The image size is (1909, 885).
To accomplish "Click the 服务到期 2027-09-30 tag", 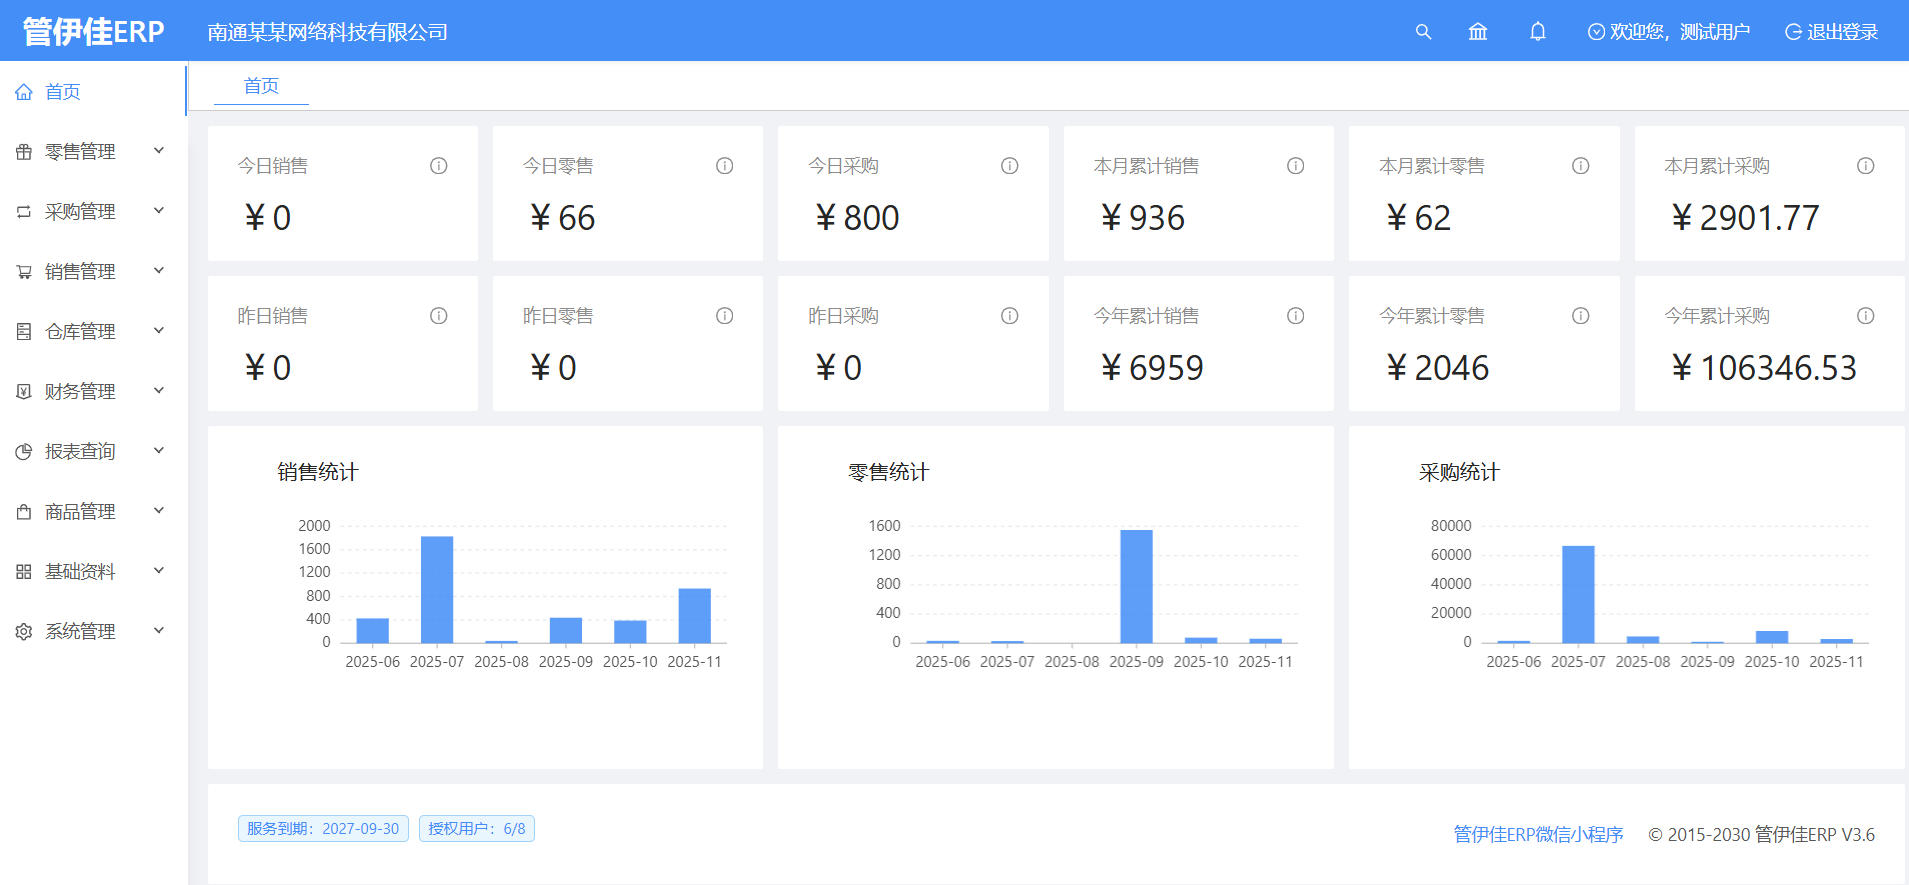I will point(323,829).
